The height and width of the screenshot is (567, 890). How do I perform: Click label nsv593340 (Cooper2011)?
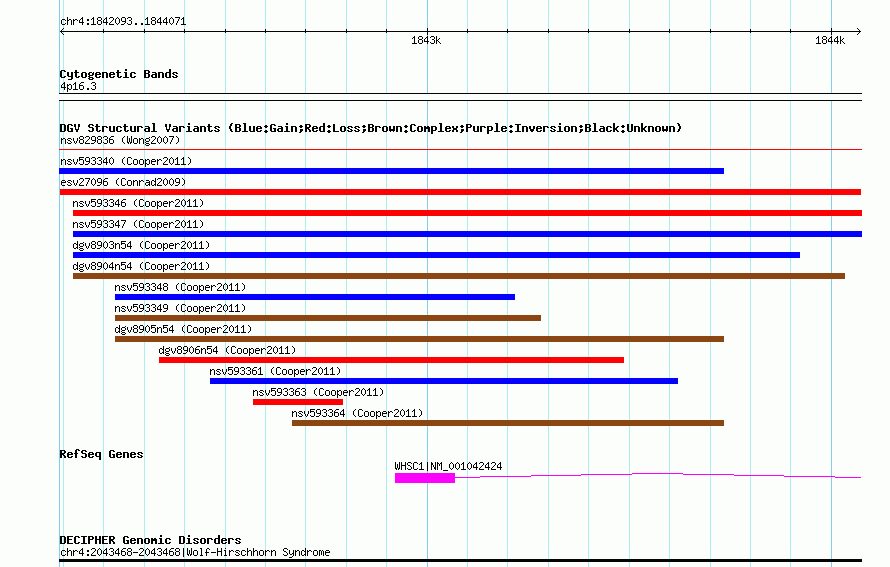(x=126, y=161)
